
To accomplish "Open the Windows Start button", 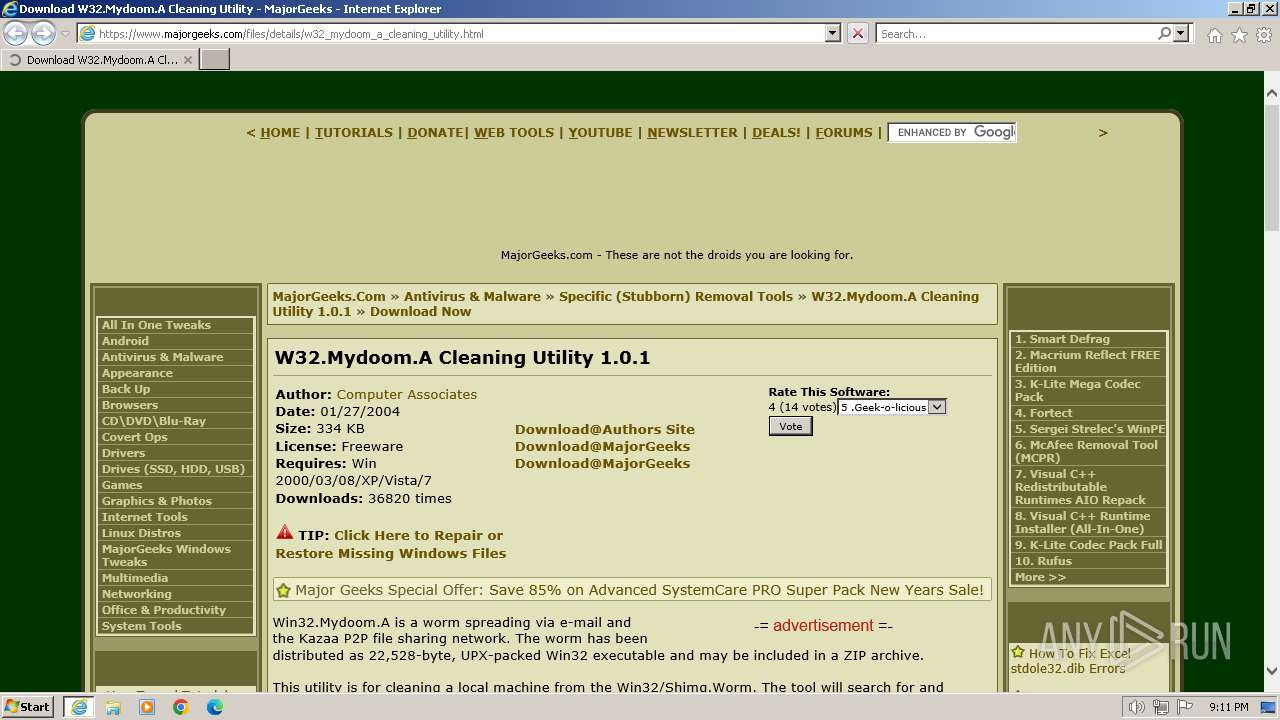I will pyautogui.click(x=28, y=706).
